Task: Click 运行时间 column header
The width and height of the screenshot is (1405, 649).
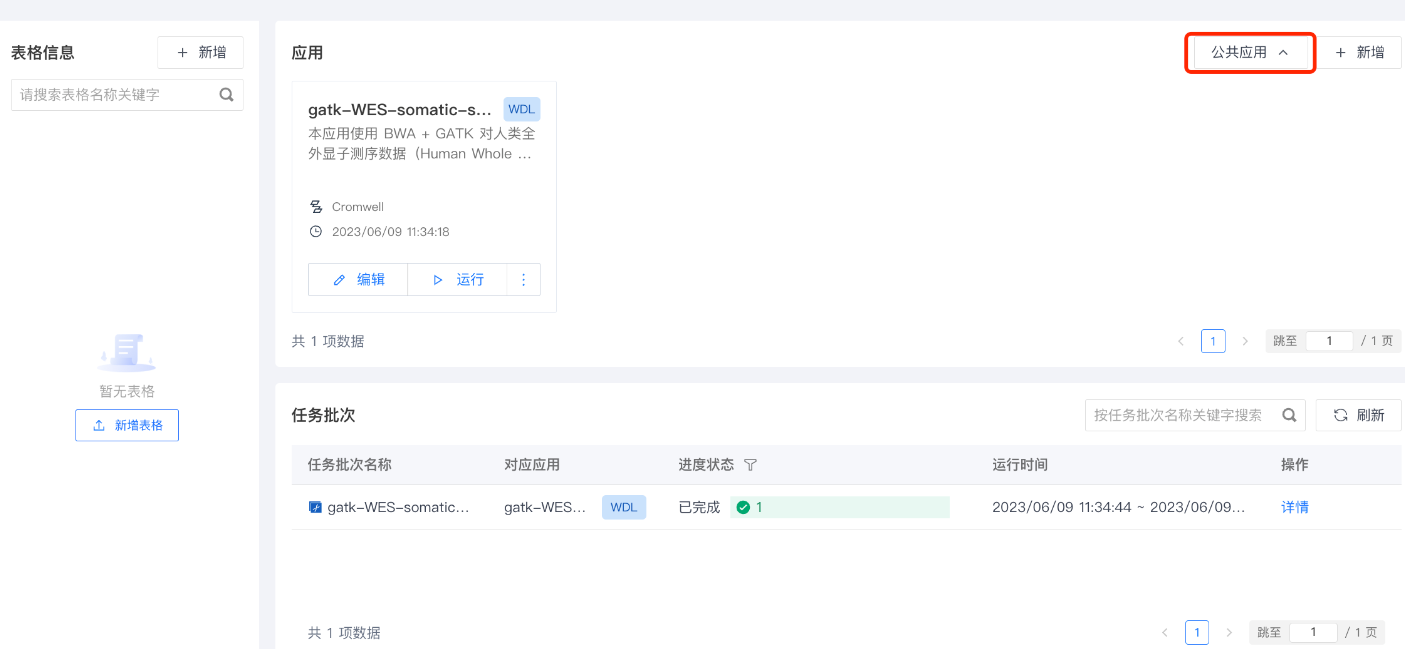Action: (x=1020, y=465)
